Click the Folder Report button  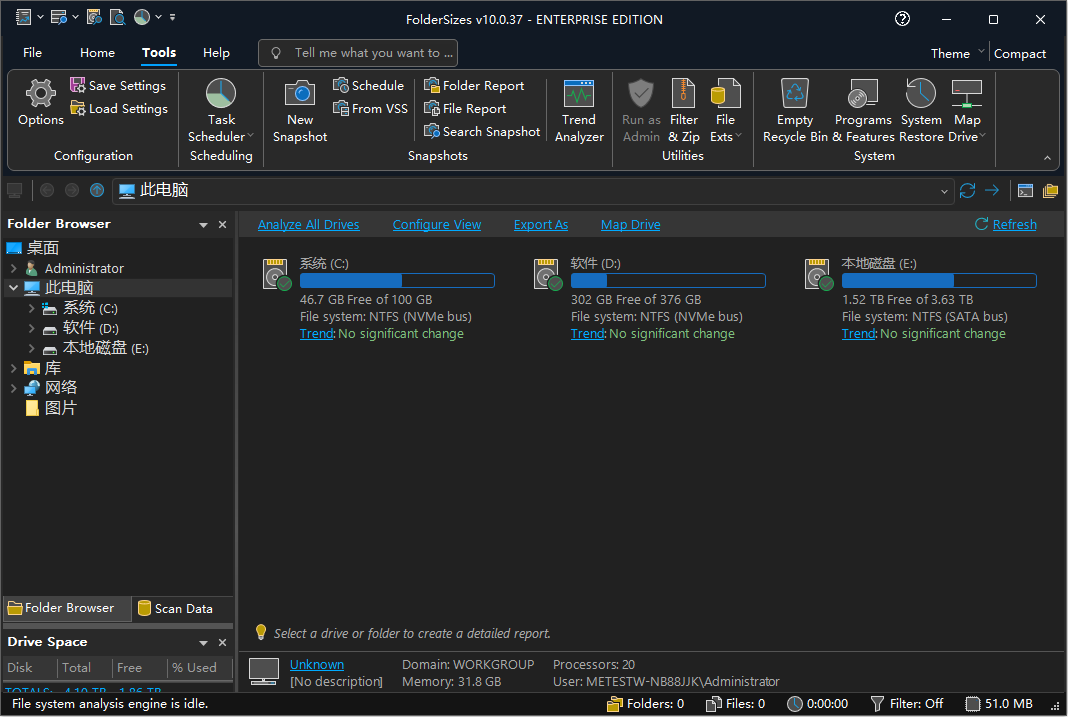click(474, 86)
